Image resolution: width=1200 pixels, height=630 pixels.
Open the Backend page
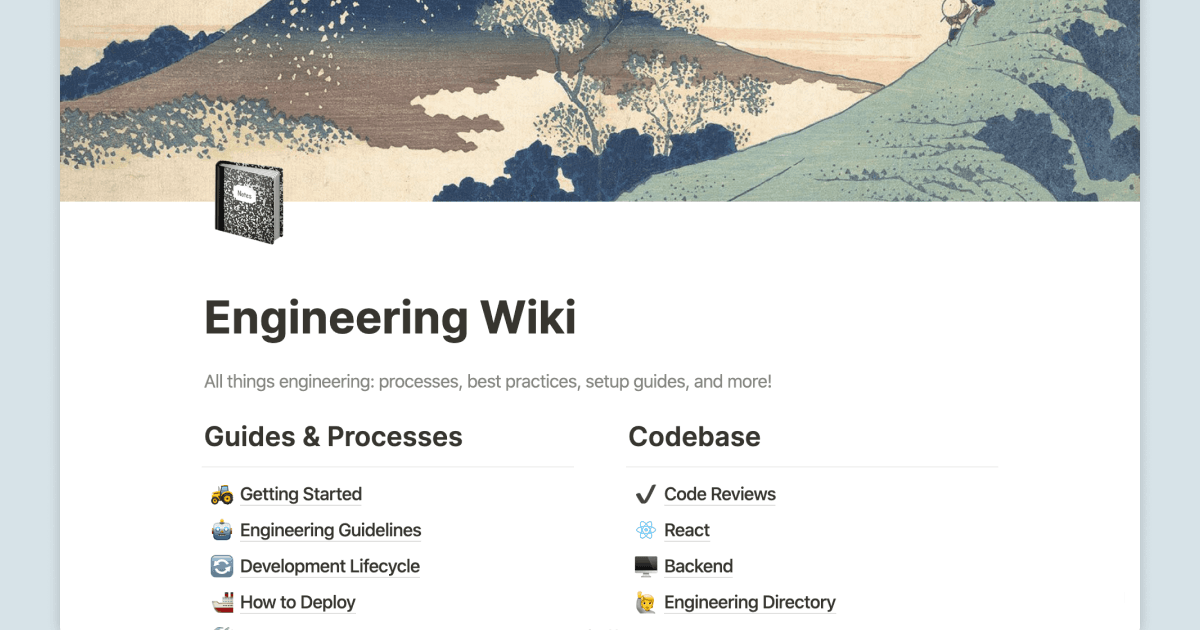698,566
